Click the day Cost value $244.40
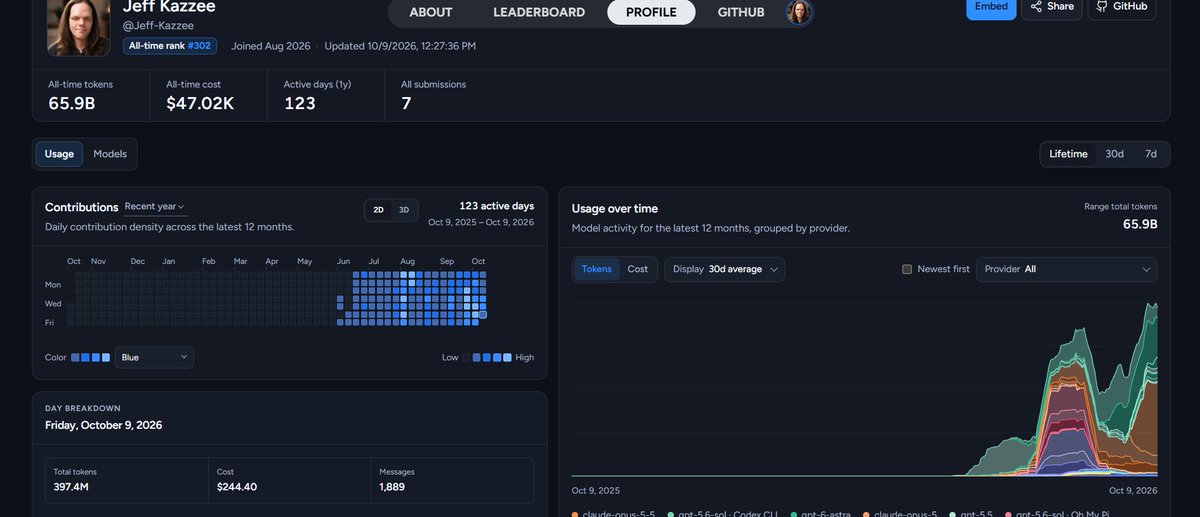This screenshot has height=517, width=1200. coord(237,487)
